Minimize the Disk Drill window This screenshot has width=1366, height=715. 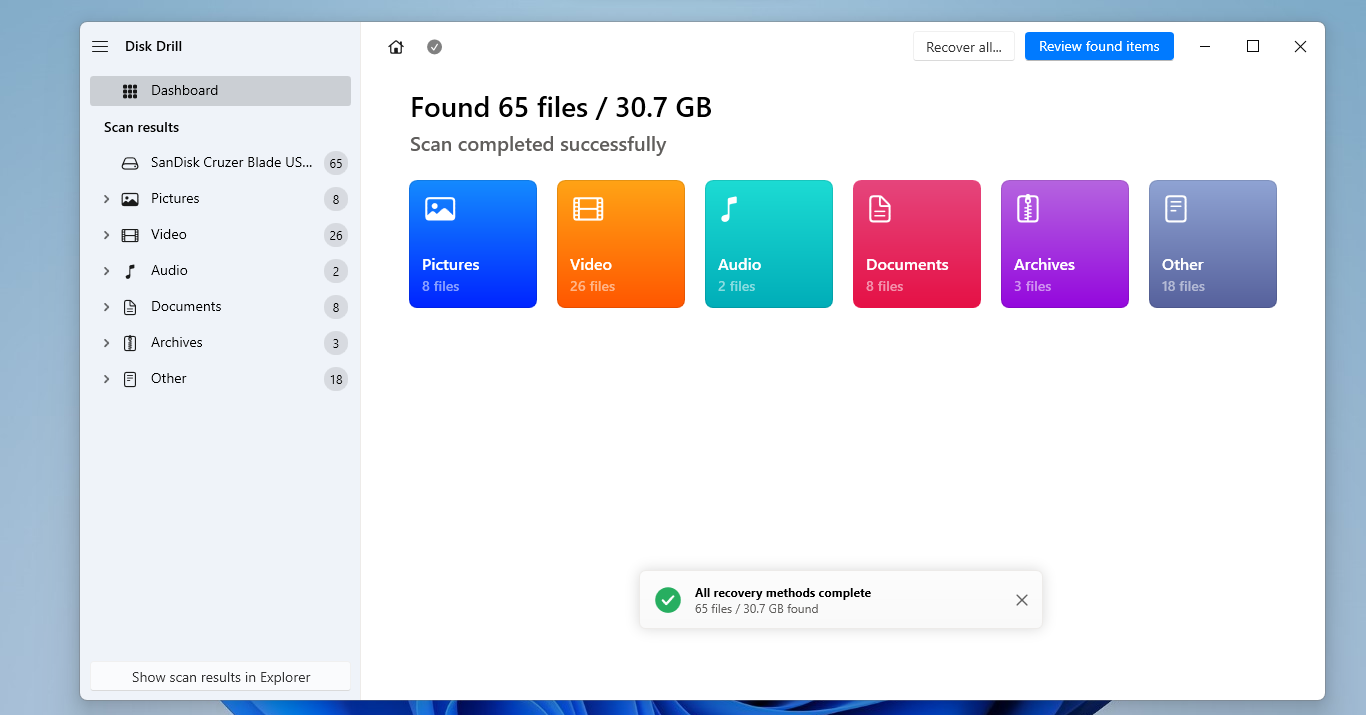[x=1206, y=46]
